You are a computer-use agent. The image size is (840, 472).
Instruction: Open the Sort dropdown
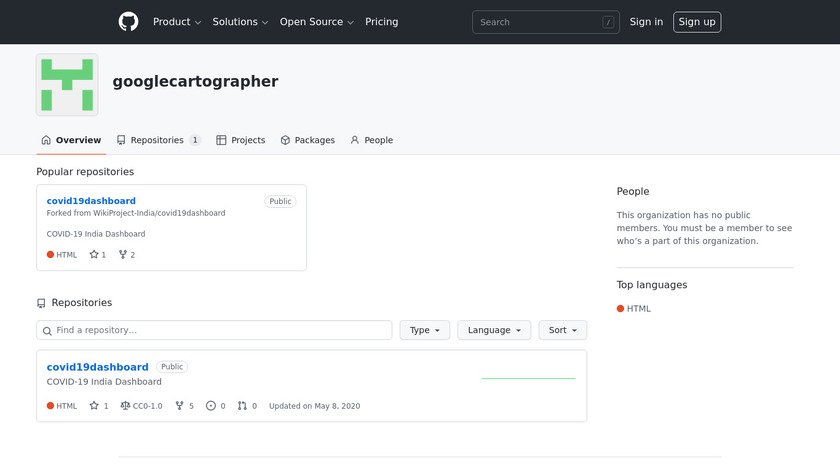pyautogui.click(x=563, y=330)
